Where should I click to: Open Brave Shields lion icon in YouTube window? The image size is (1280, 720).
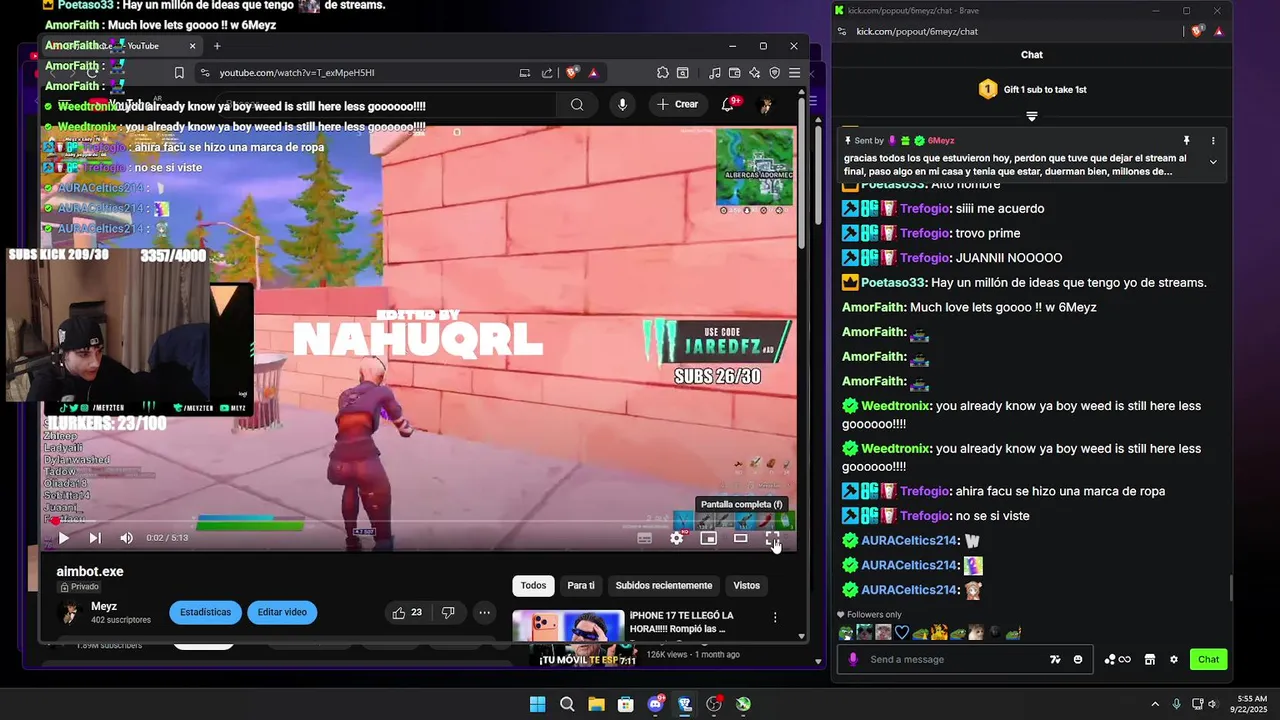click(572, 72)
